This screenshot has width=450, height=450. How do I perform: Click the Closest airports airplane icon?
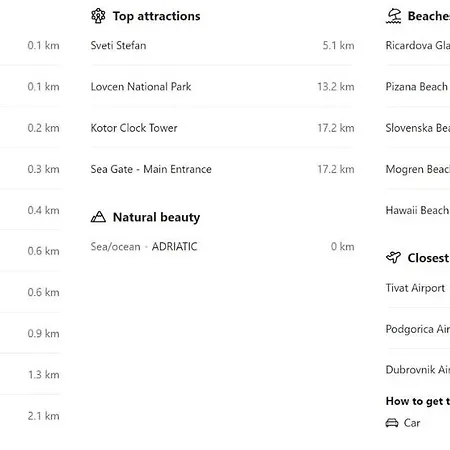coord(393,257)
